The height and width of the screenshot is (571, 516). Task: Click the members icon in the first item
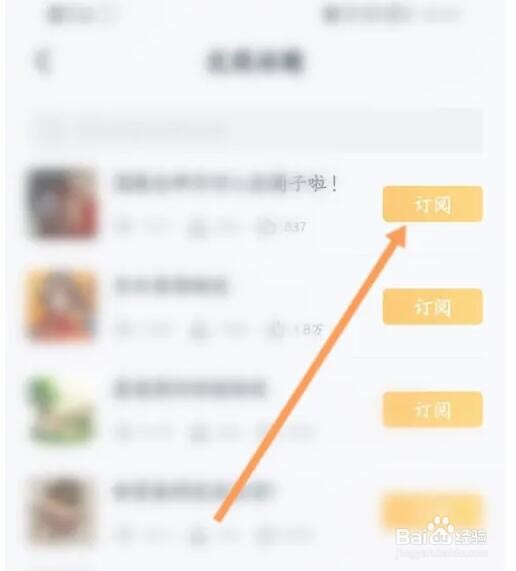coord(197,228)
